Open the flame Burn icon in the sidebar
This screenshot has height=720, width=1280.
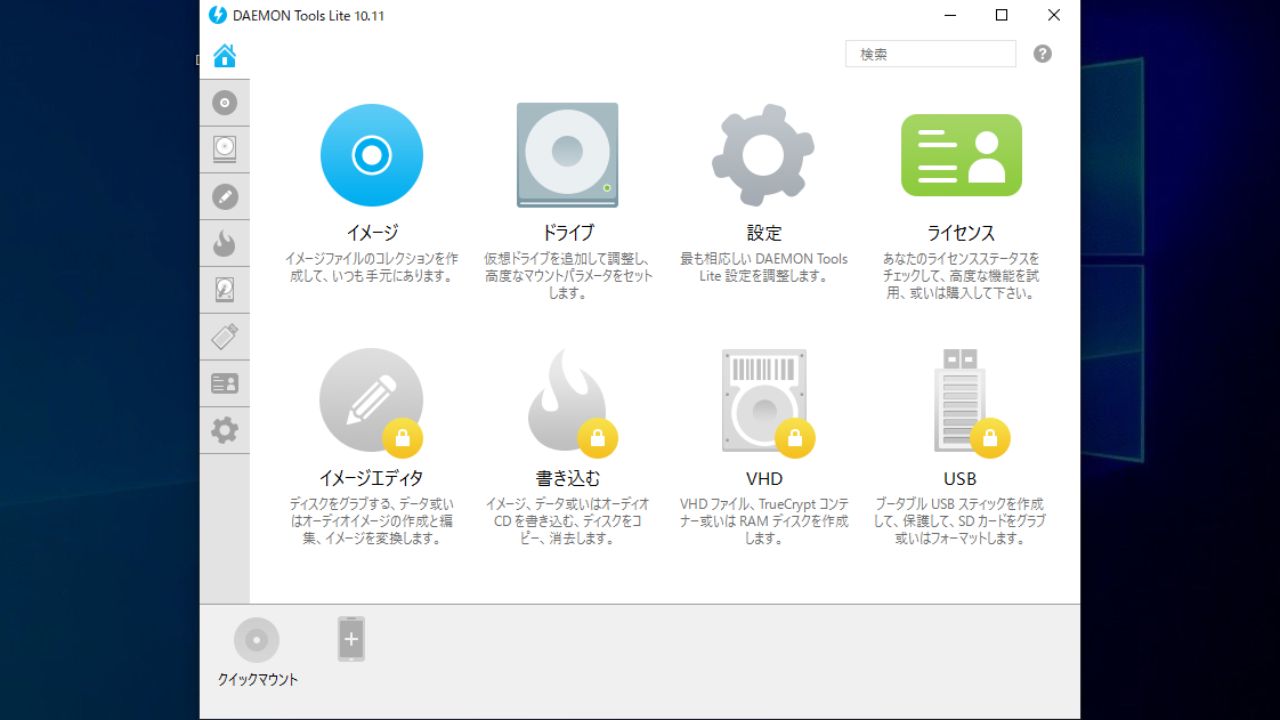tap(224, 243)
